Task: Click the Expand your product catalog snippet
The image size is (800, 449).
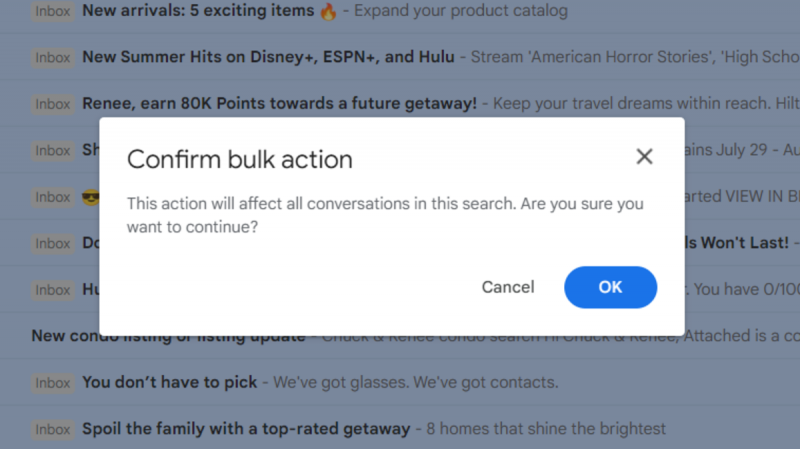Action: (x=461, y=11)
